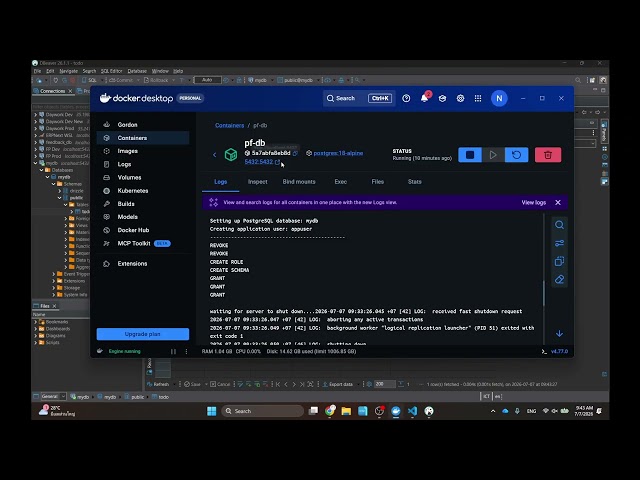Open Docker notifications bell
The image size is (640, 480).
coord(424,98)
